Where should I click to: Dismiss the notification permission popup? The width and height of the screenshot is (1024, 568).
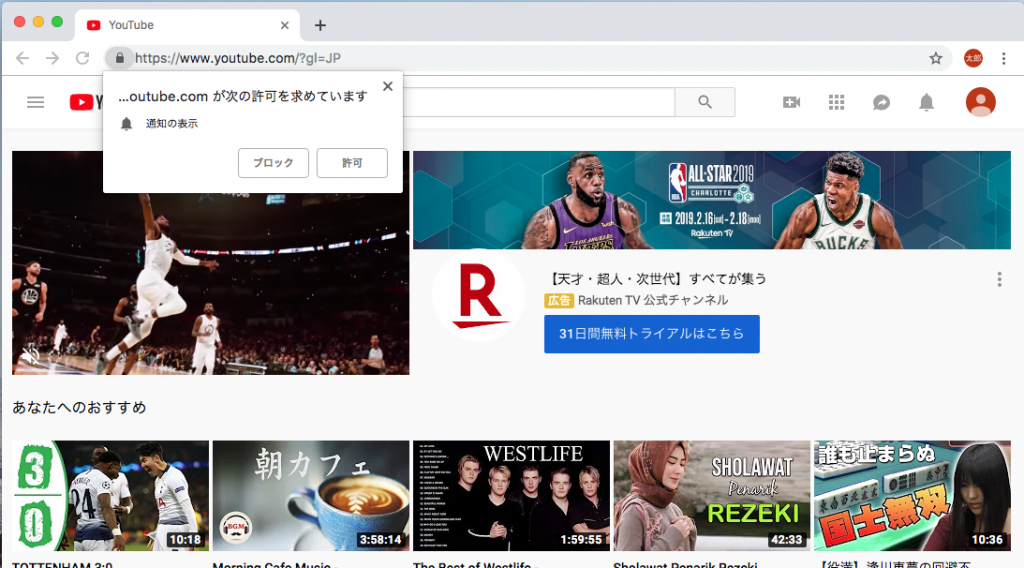[388, 86]
